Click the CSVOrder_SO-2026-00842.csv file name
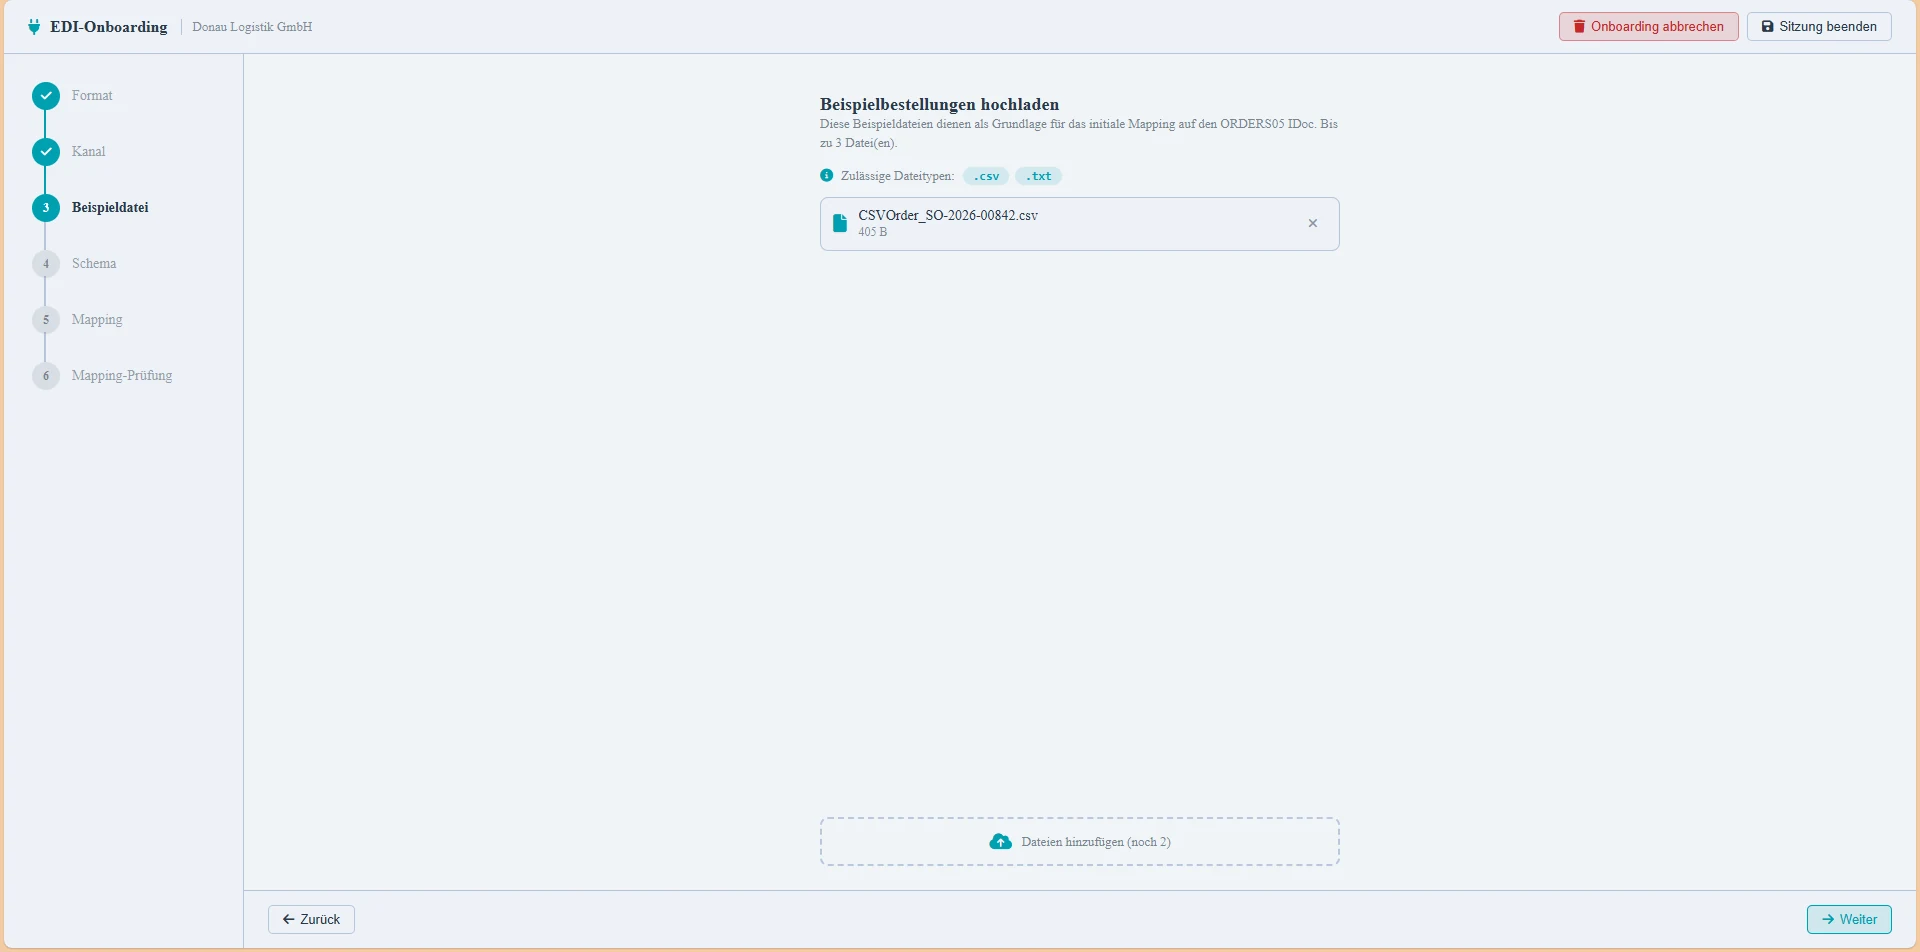 tap(948, 216)
